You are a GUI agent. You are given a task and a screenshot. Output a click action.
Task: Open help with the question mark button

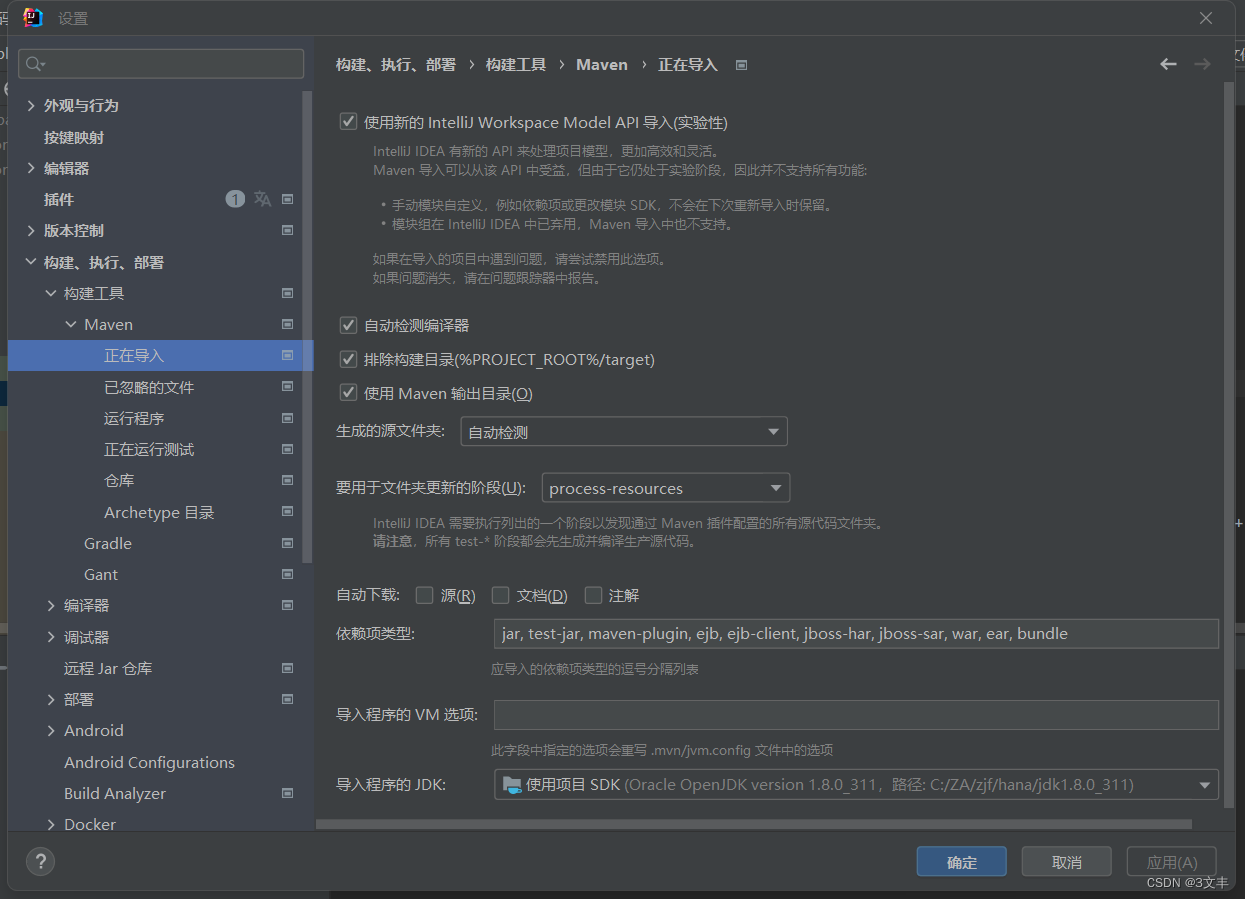(x=40, y=862)
